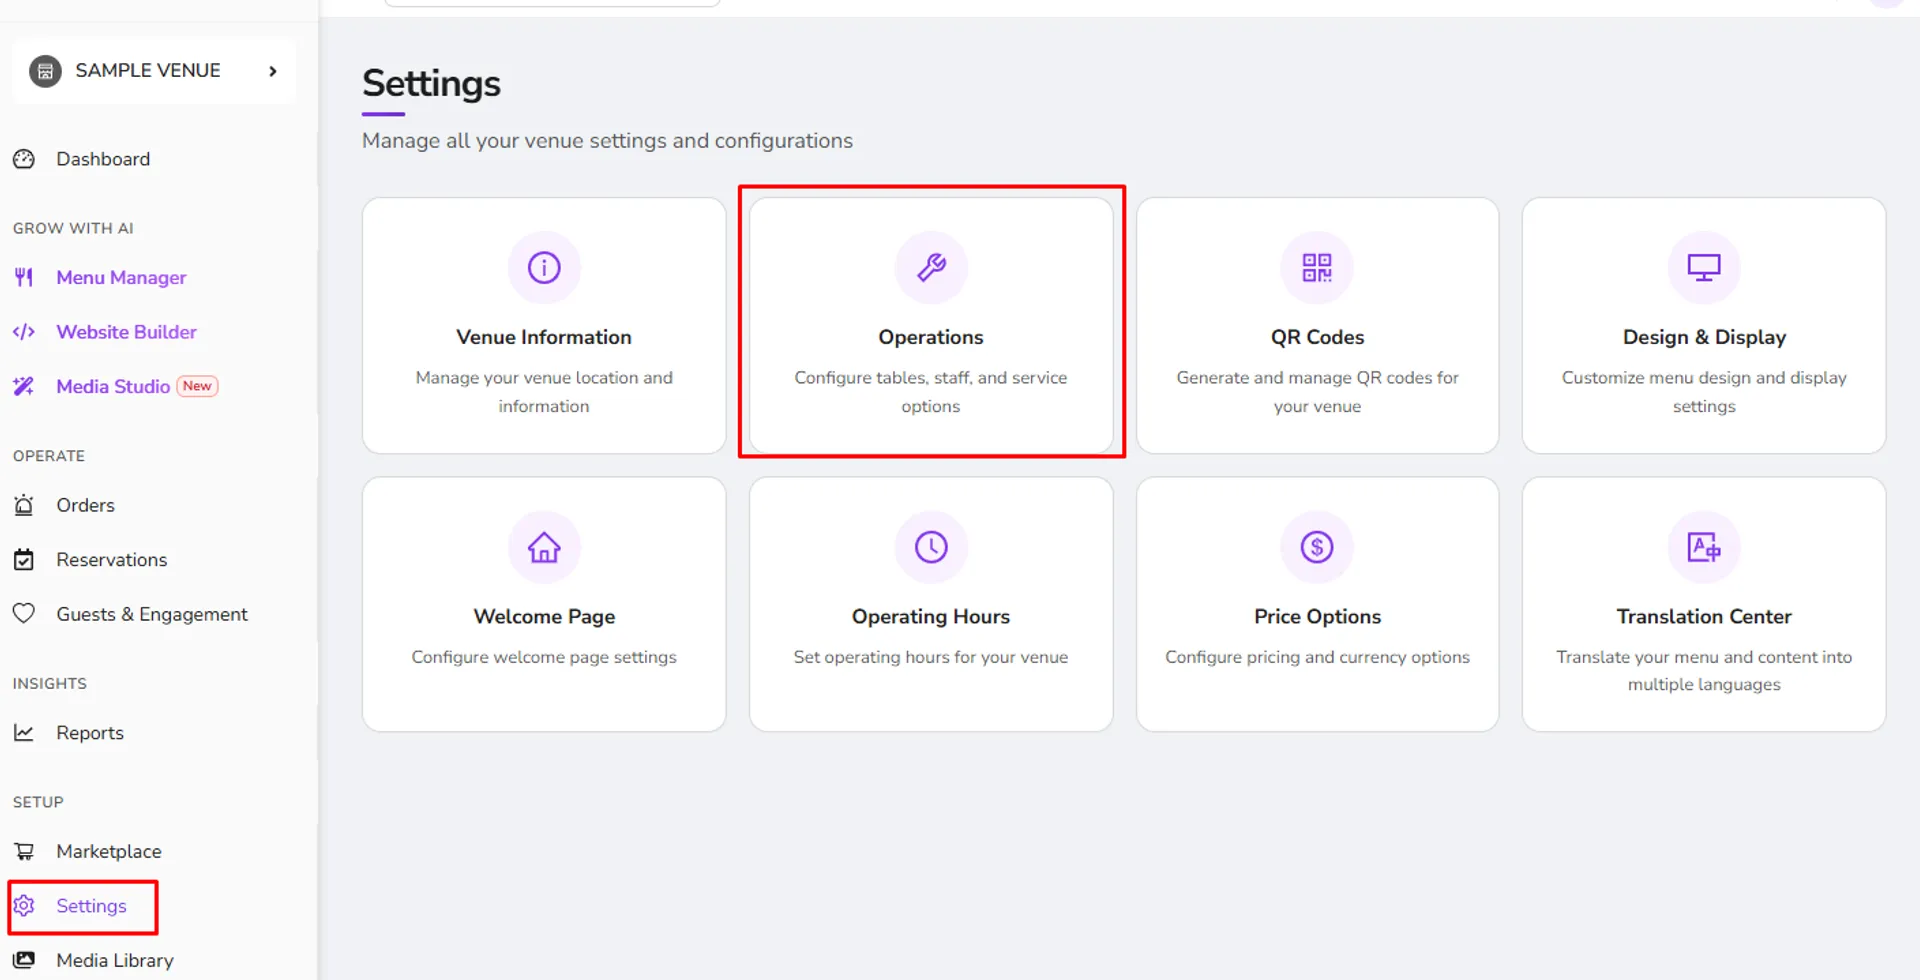Viewport: 1920px width, 980px height.
Task: Open the Welcome Page card title
Action: coord(544,616)
